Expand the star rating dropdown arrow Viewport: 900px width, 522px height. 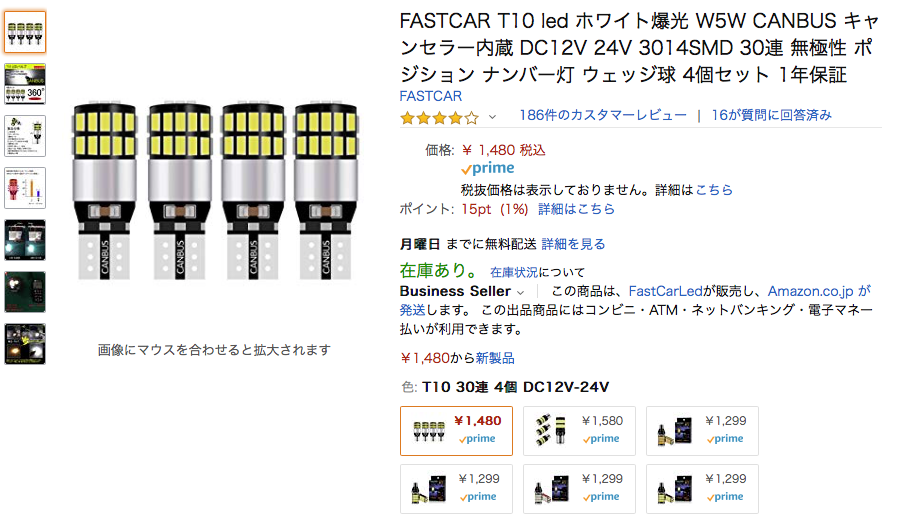tap(492, 117)
